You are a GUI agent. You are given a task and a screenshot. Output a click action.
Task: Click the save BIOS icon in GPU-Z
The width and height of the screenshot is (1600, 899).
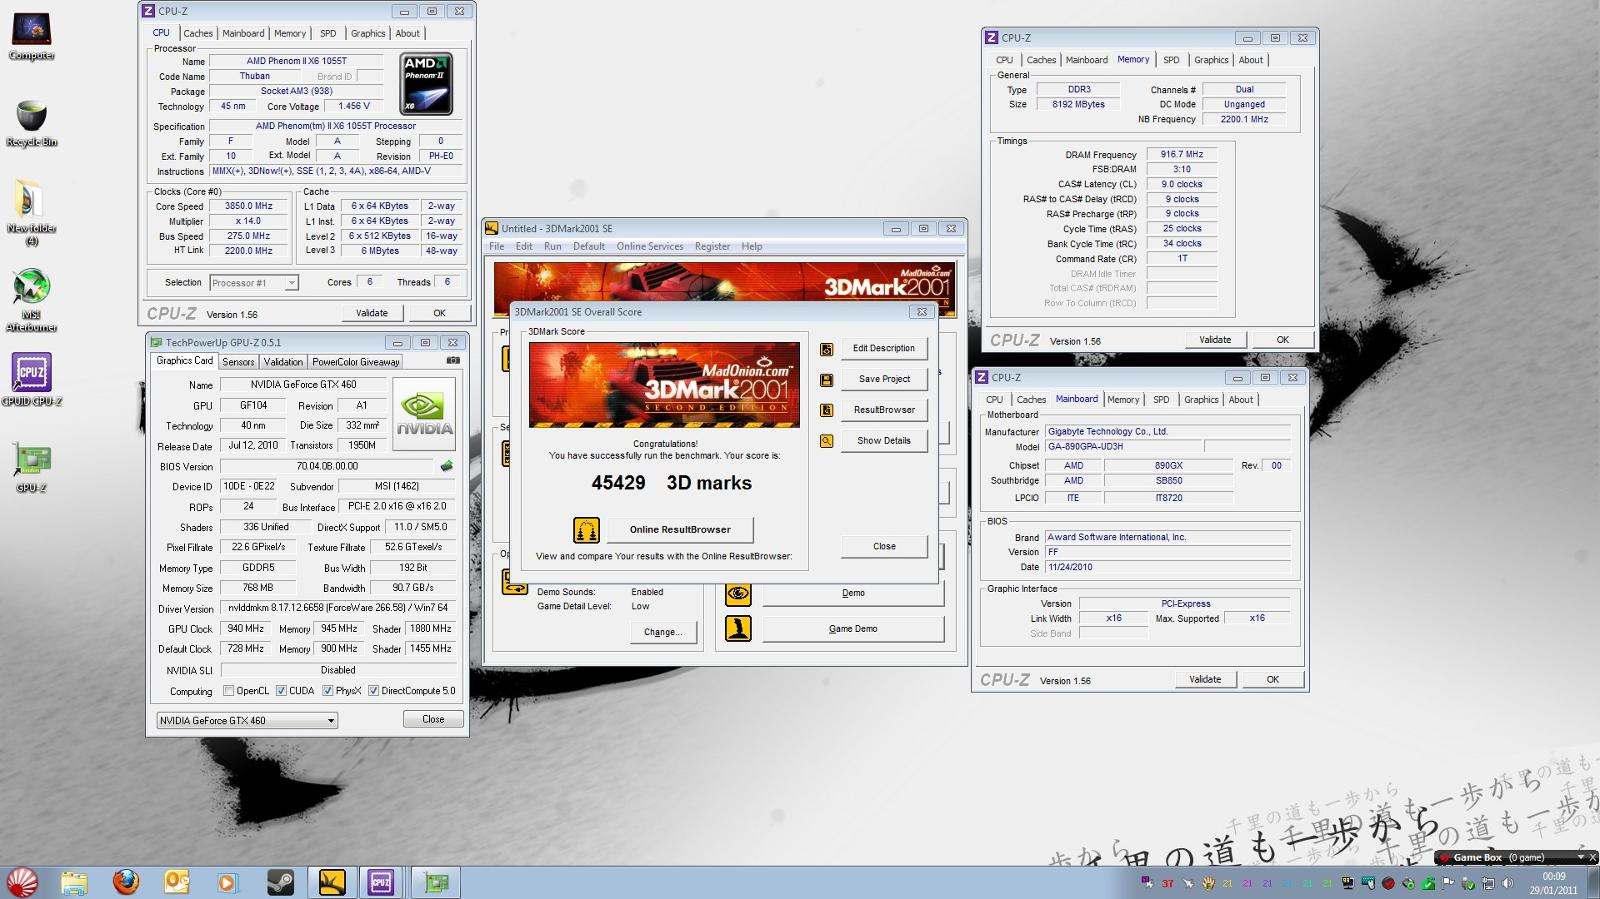pos(447,466)
